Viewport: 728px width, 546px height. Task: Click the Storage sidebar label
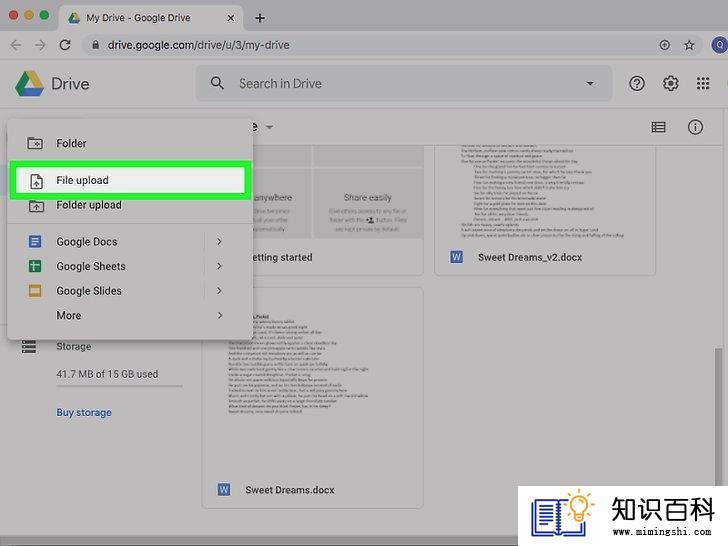(74, 346)
